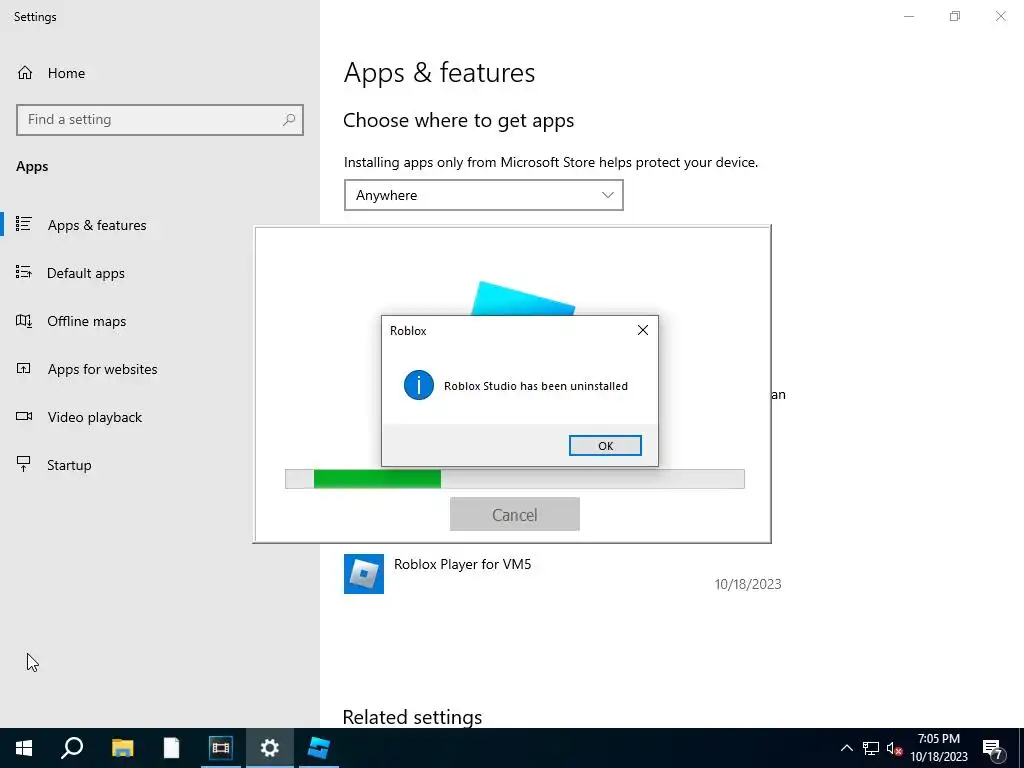The image size is (1024, 768).
Task: Restore down the Settings window
Action: tap(955, 16)
